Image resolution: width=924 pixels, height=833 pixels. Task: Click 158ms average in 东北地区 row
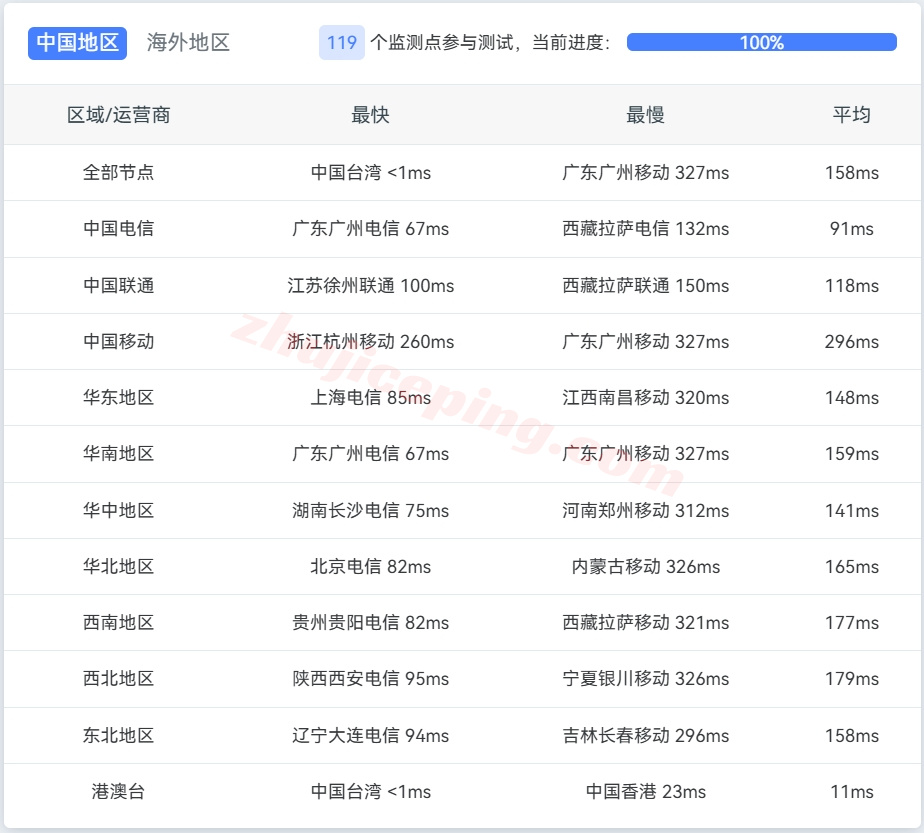point(852,736)
